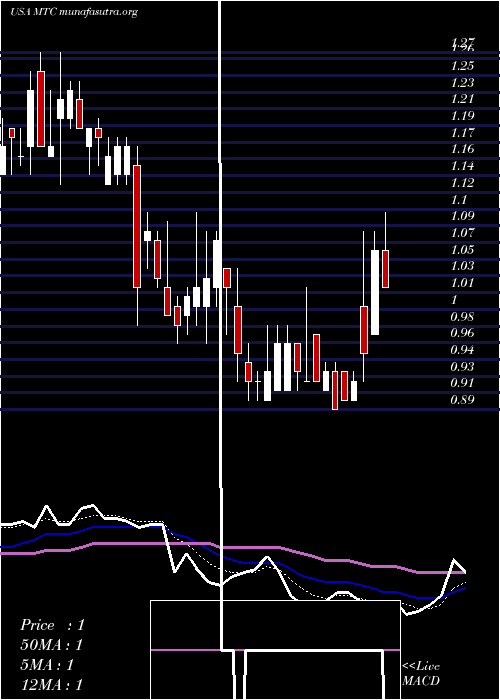The height and width of the screenshot is (700, 500).
Task: Select the 1.03 price axis label
Action: (x=462, y=266)
